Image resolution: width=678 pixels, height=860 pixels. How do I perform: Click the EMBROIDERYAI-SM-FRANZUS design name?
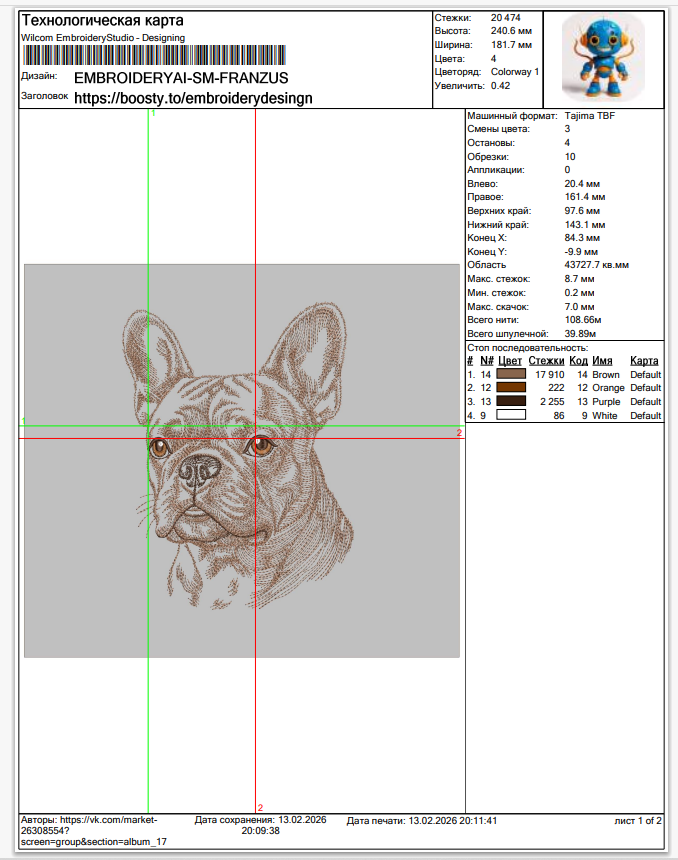tap(181, 77)
